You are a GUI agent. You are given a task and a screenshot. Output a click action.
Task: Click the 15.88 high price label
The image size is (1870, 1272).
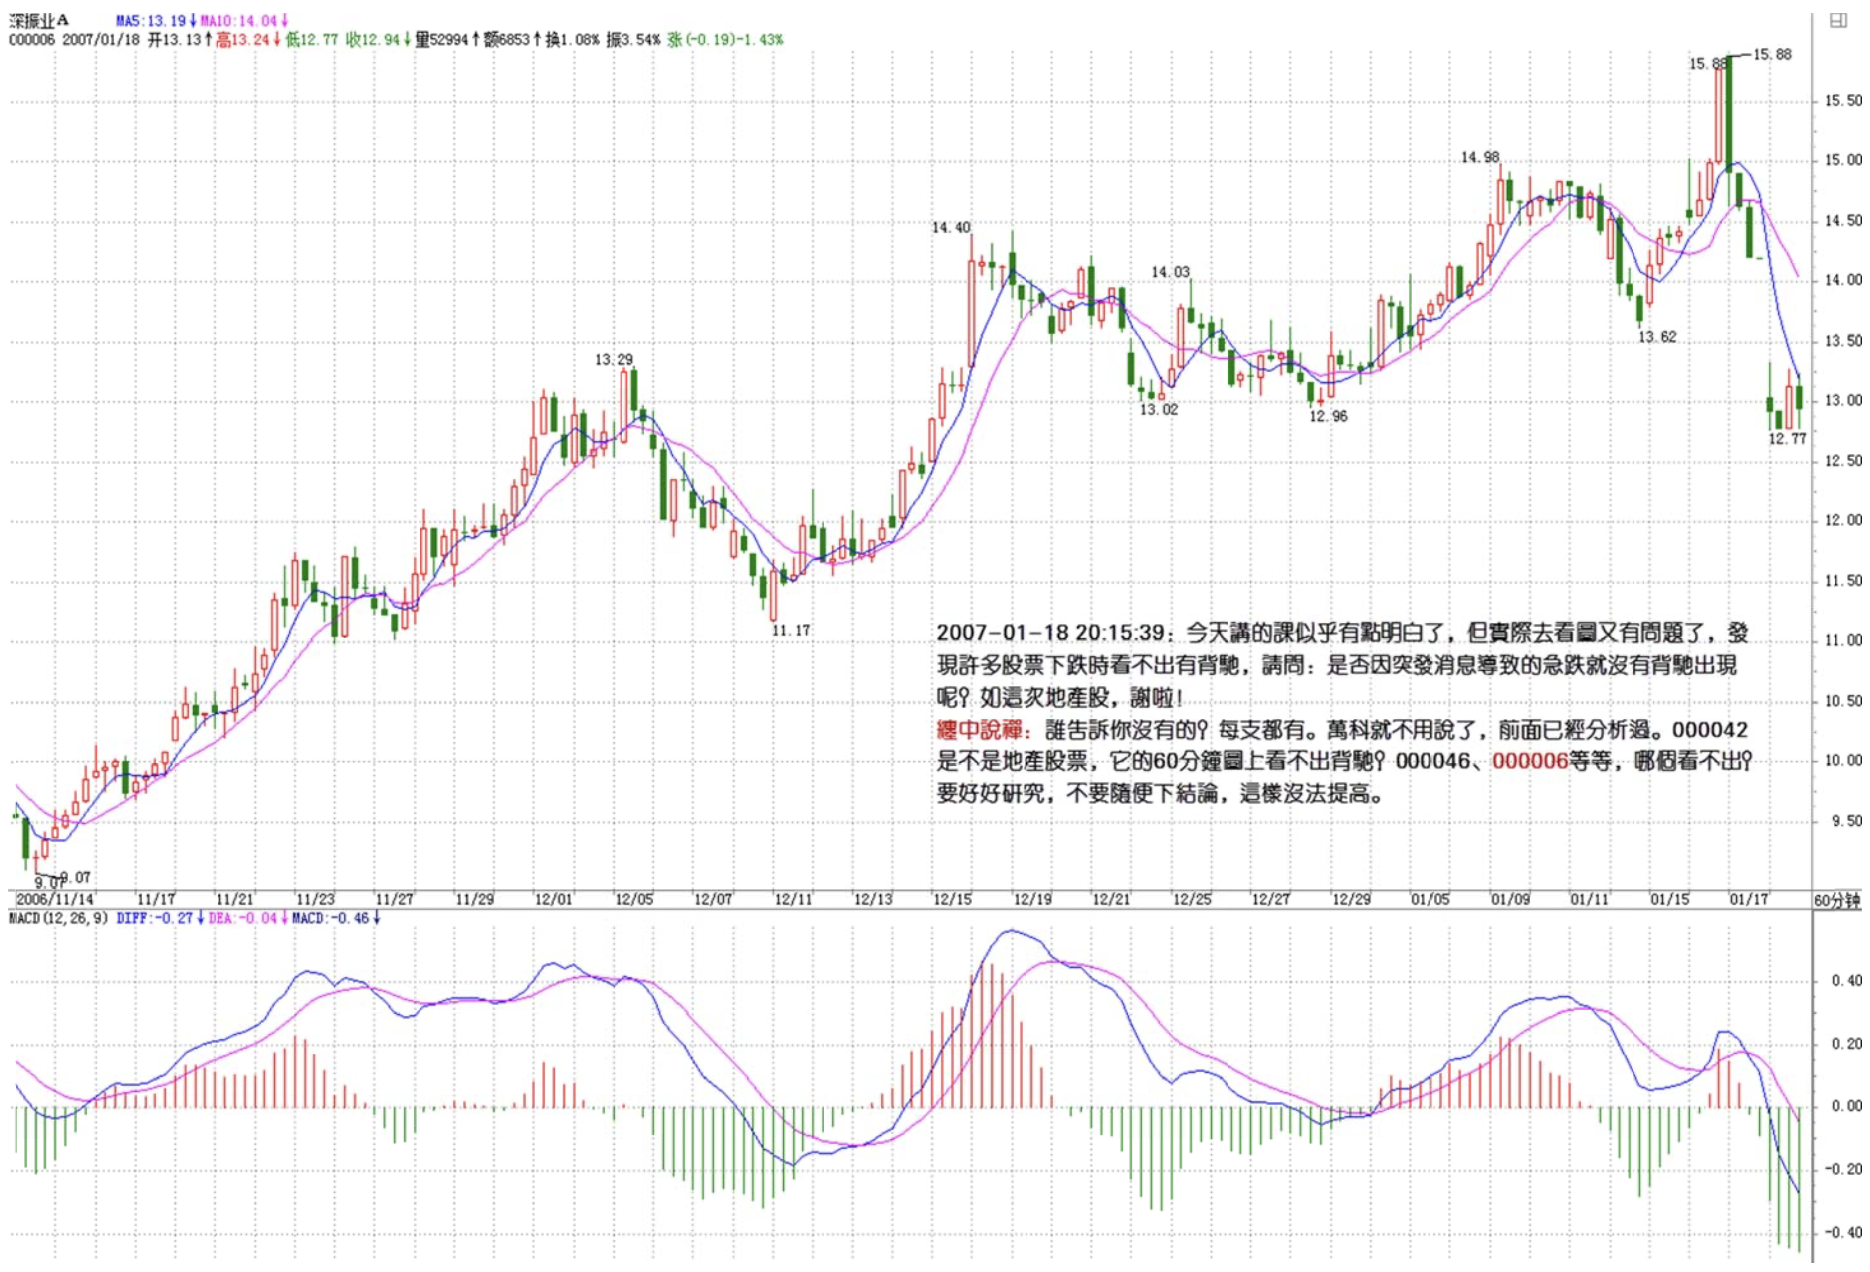pos(1772,54)
